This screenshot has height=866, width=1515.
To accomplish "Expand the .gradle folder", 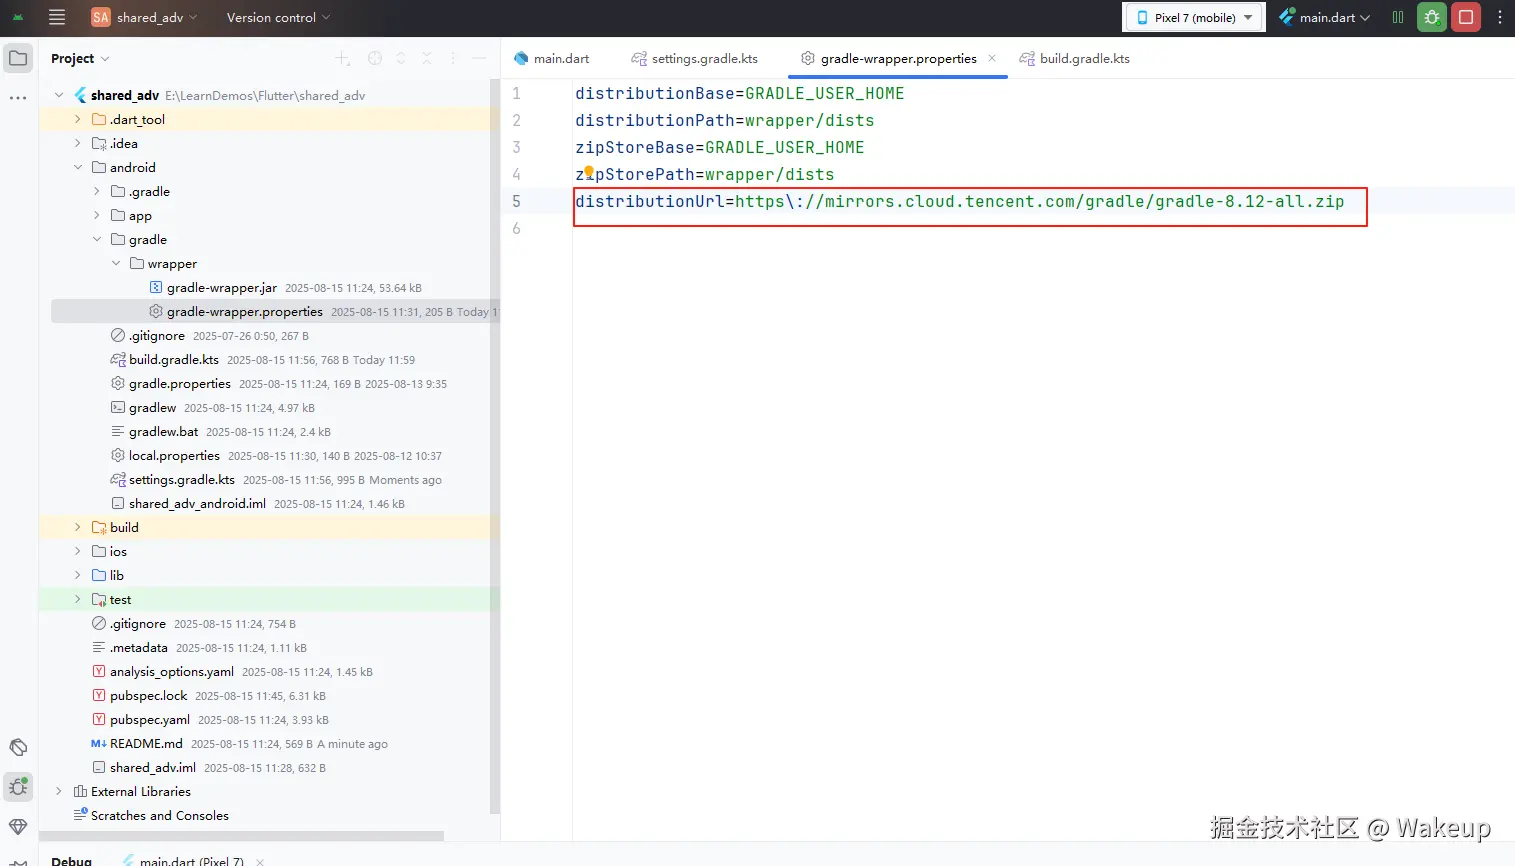I will [97, 191].
